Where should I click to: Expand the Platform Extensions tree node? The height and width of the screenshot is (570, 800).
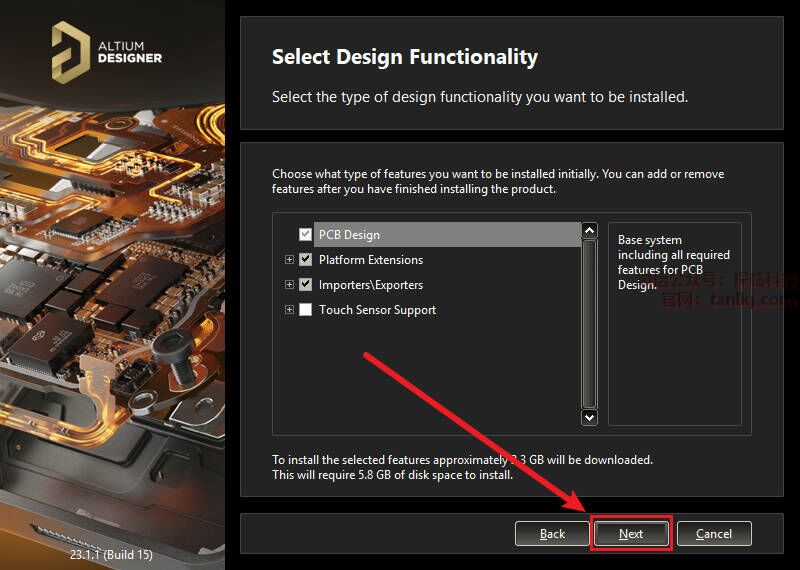[289, 260]
